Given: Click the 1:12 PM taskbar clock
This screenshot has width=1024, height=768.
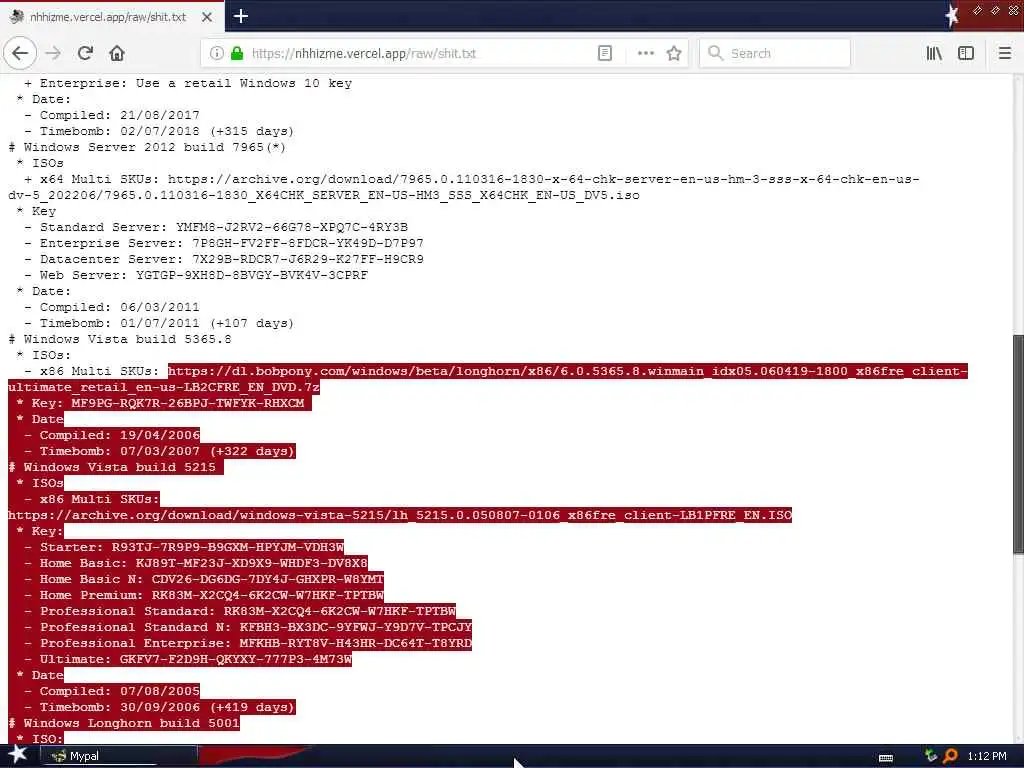Looking at the screenshot, I should coord(987,756).
